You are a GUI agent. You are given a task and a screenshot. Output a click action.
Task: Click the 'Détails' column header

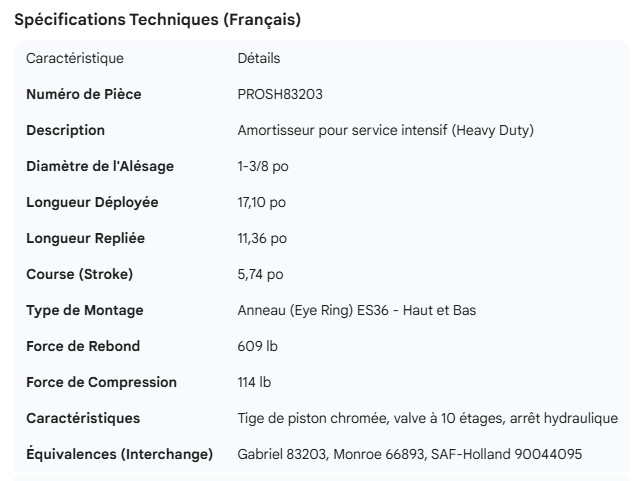(x=259, y=58)
